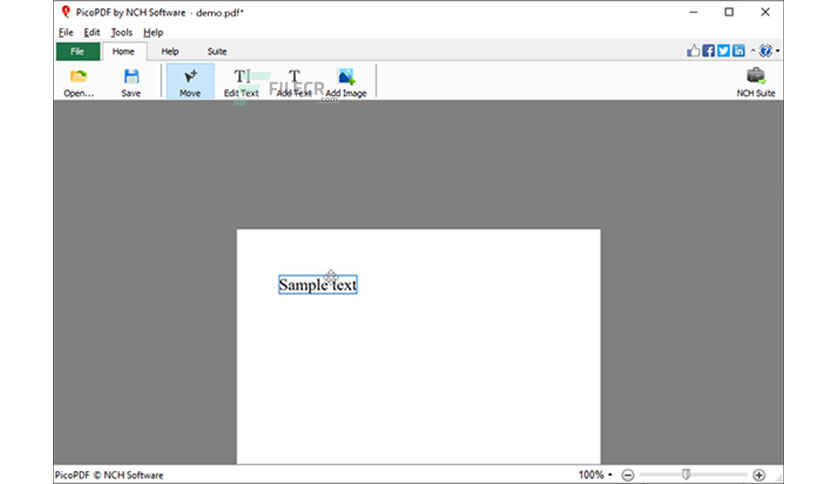Save the document using the Save icon
The image size is (836, 484).
(x=131, y=81)
